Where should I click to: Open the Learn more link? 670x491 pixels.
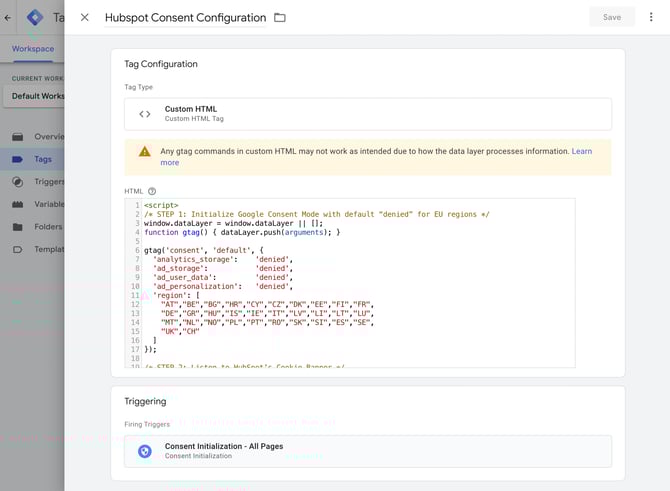pyautogui.click(x=581, y=151)
